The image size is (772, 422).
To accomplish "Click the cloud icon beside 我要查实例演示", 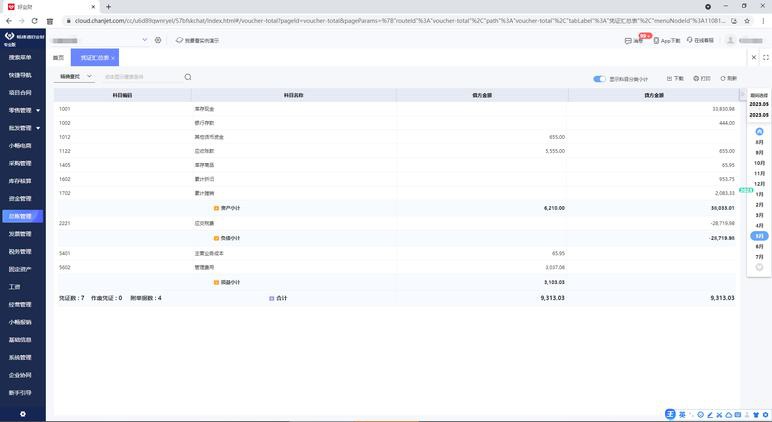I will coord(179,40).
